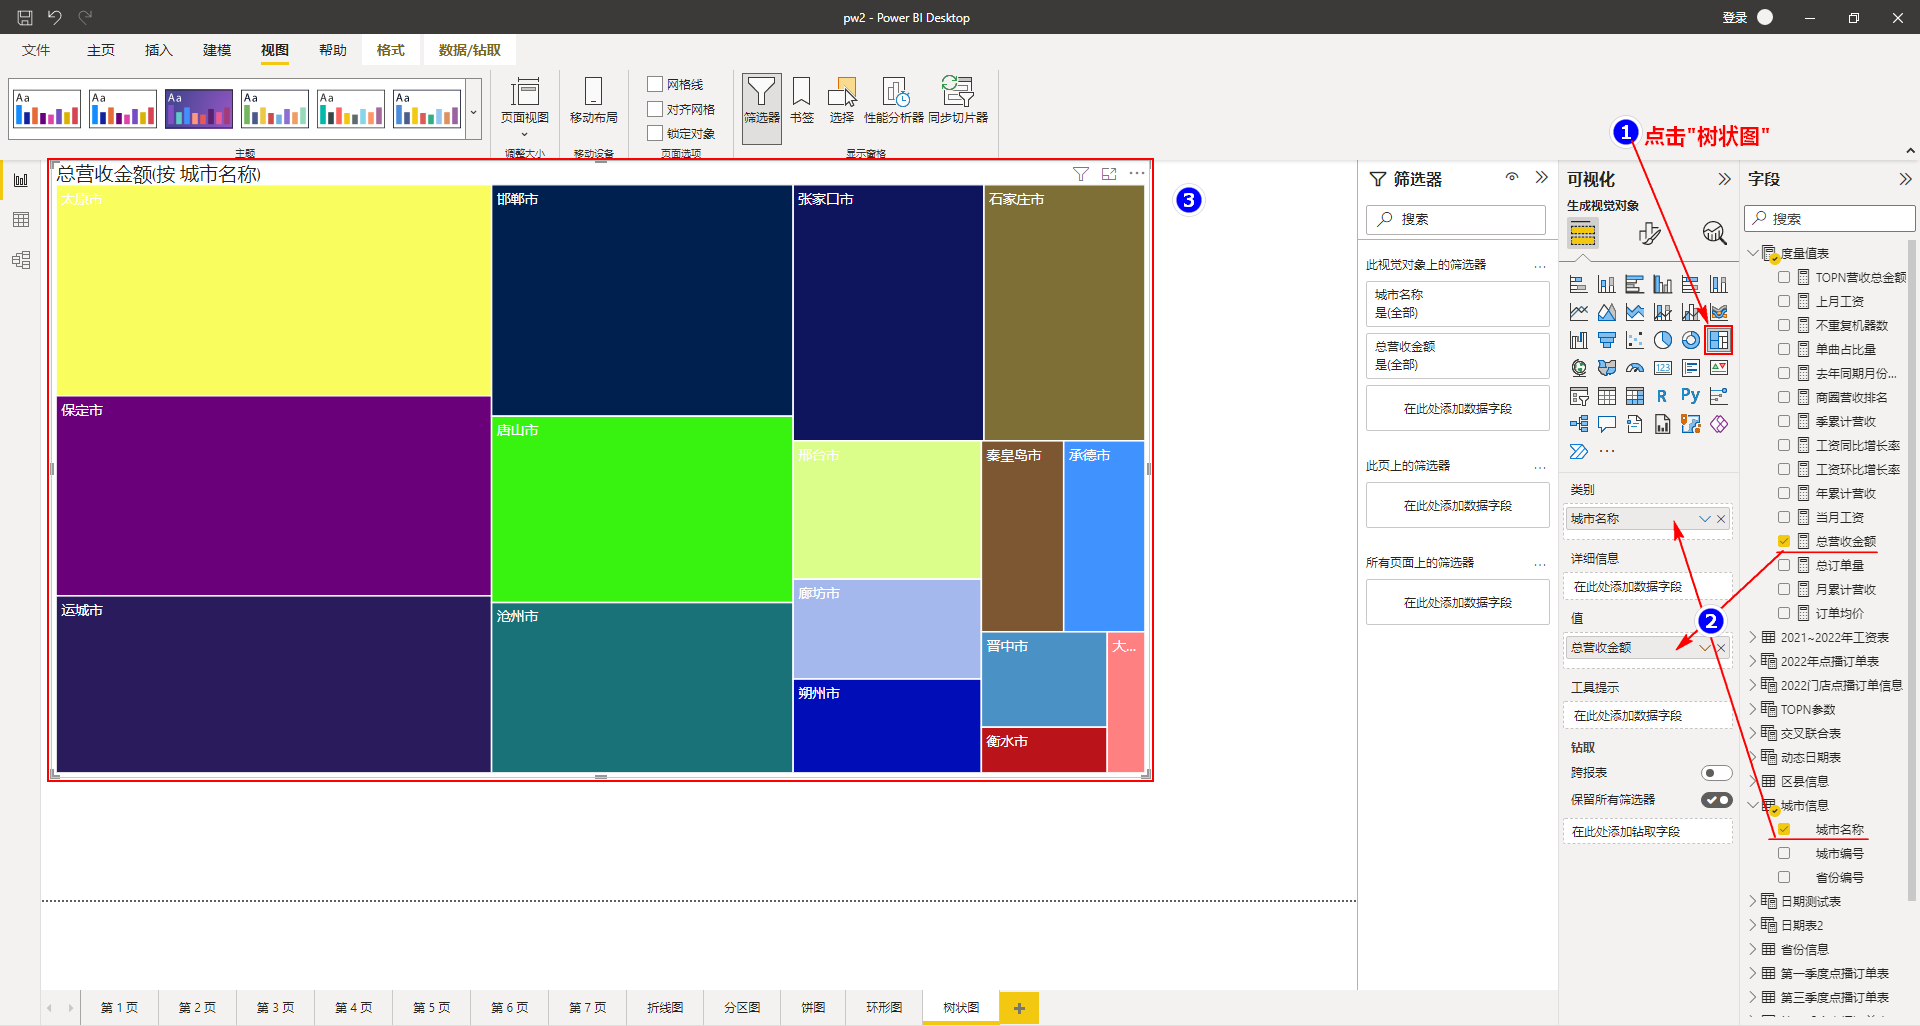Click 登录 sign in
Viewport: 1920px width, 1026px height.
(1735, 18)
